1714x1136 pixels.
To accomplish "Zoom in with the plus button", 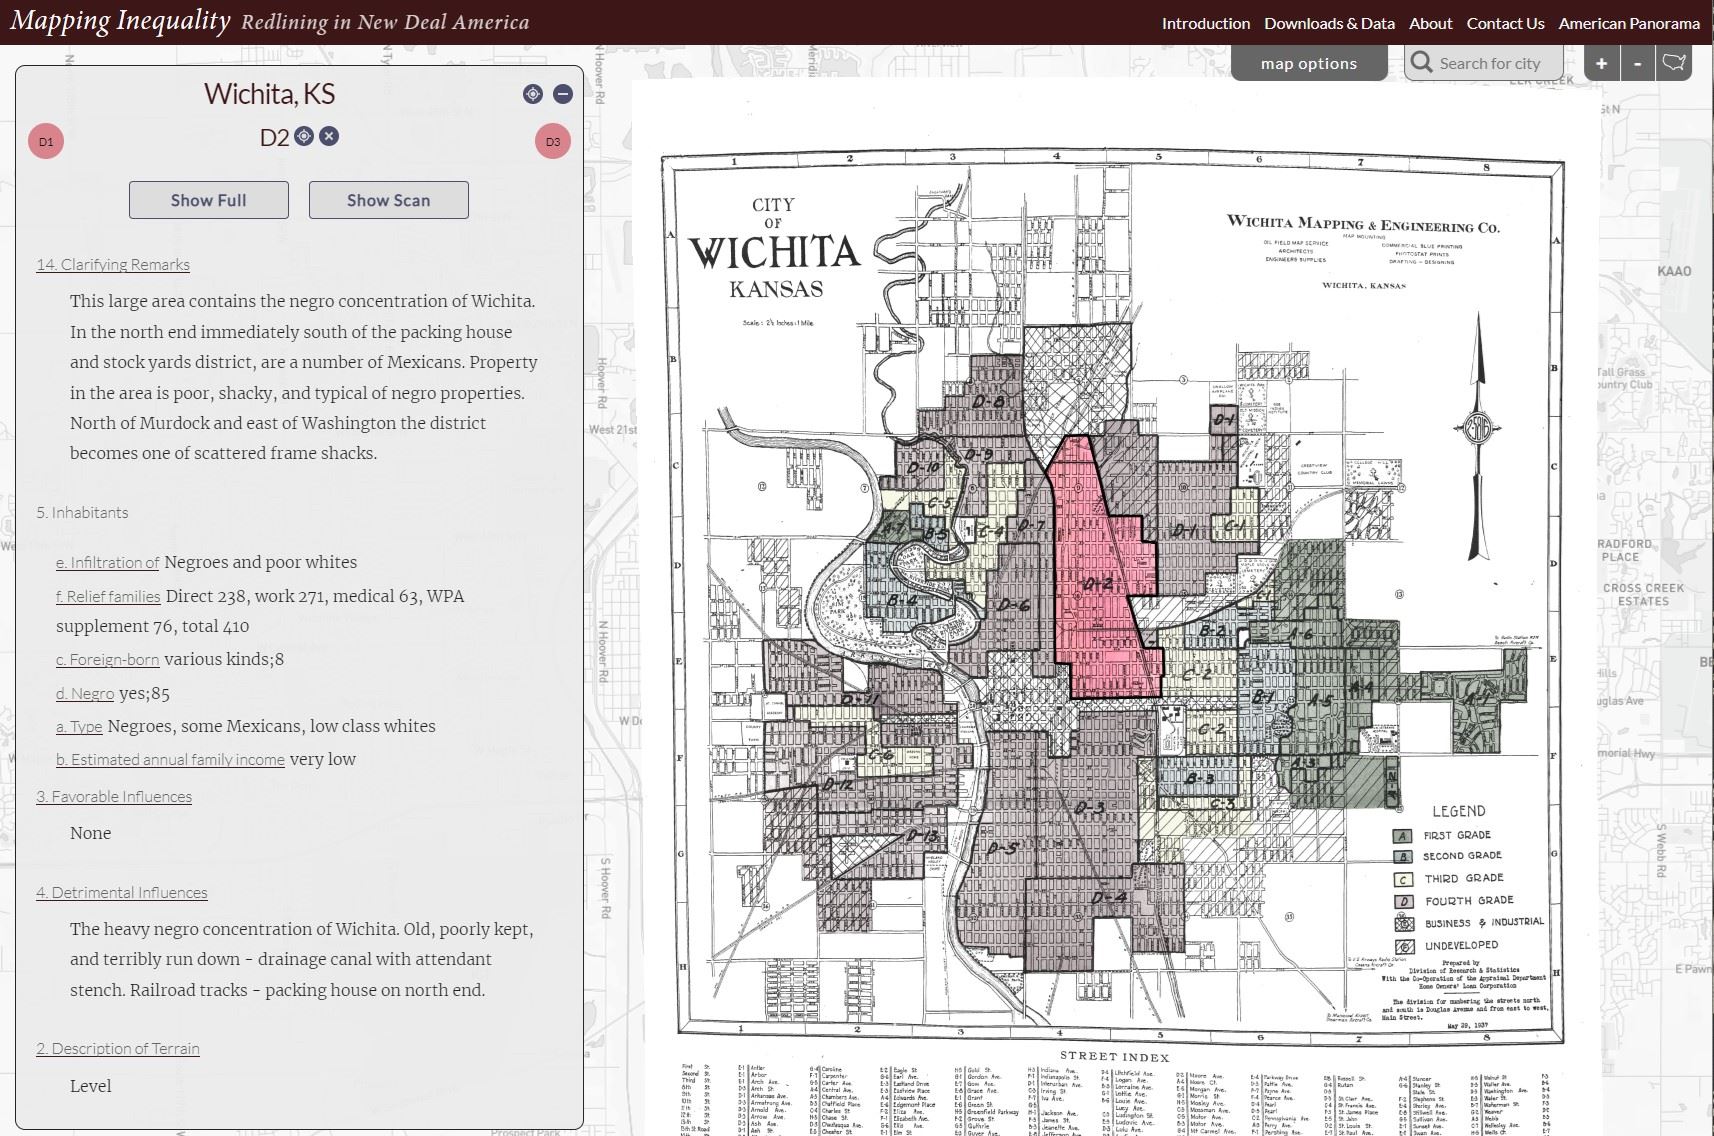I will tap(1601, 63).
